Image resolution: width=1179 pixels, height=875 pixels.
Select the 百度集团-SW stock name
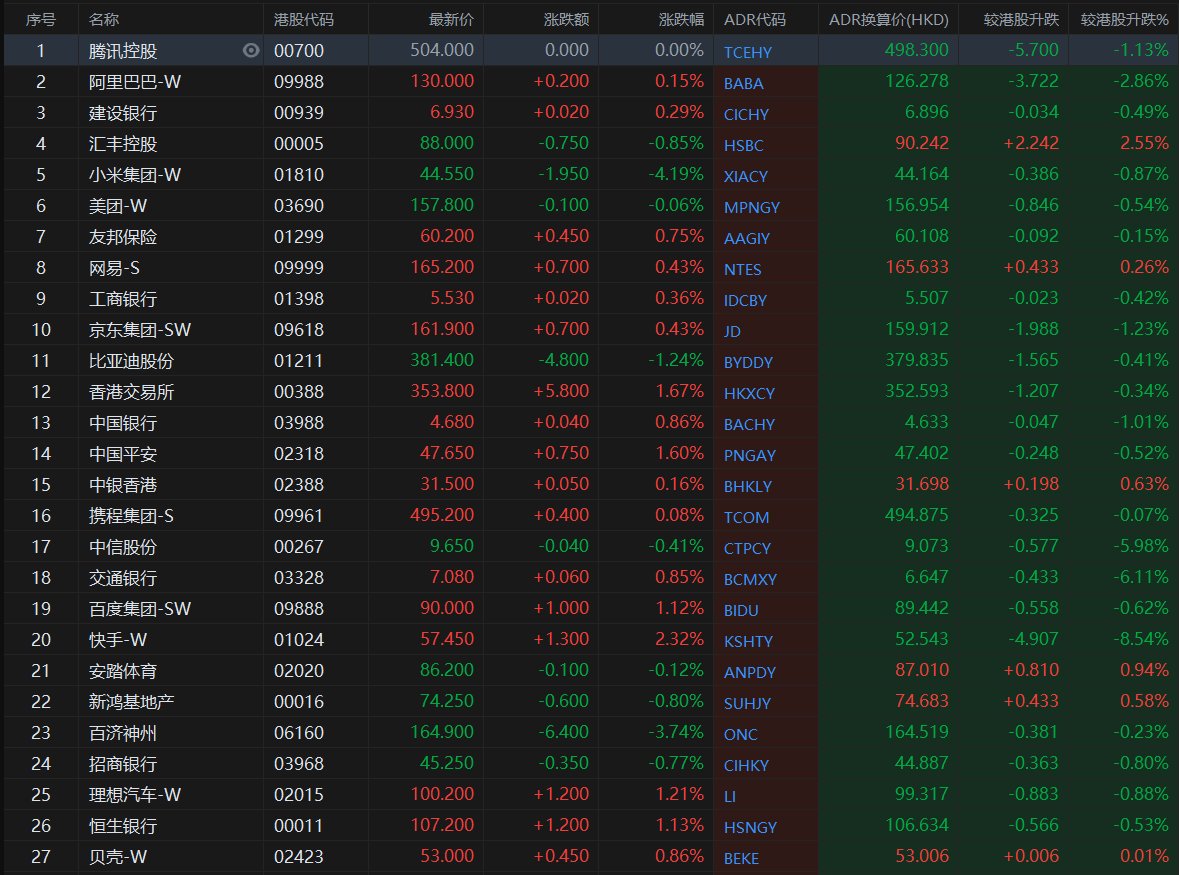pyautogui.click(x=140, y=609)
